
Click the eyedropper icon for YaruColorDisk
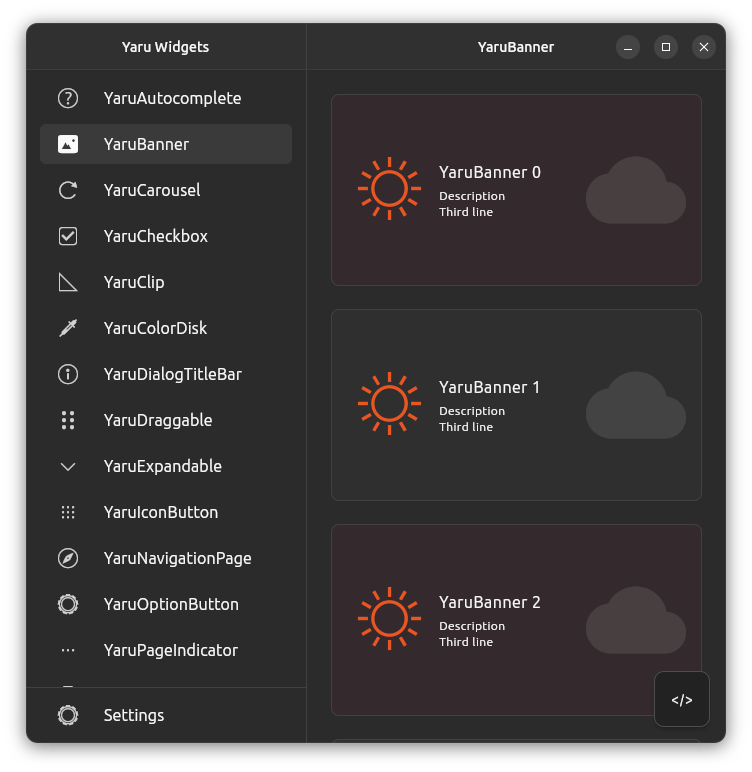coord(68,328)
